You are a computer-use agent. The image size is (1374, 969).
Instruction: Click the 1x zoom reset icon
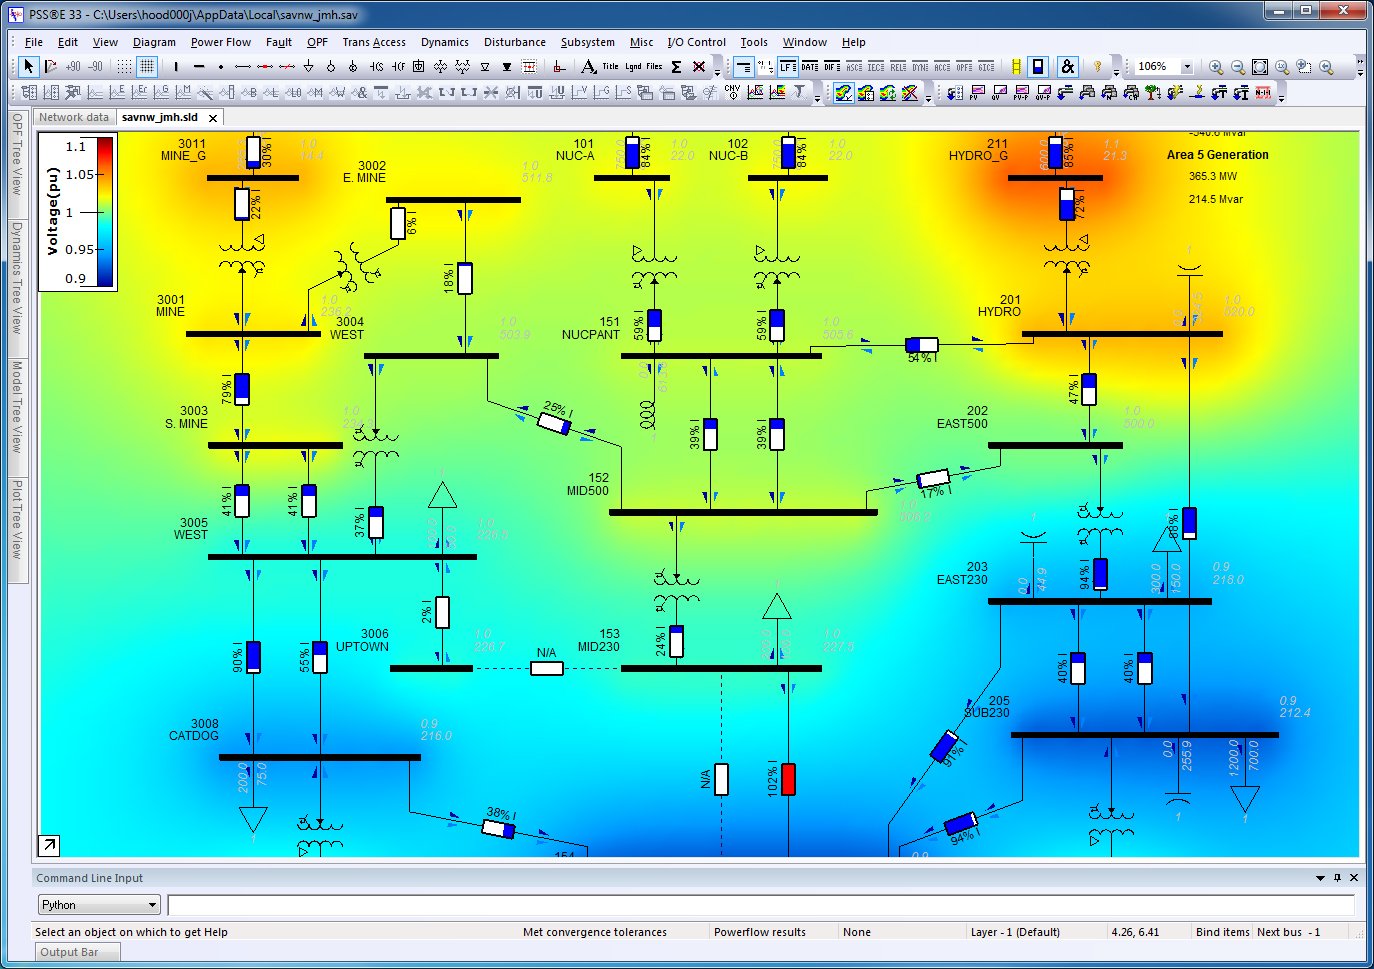coord(1282,67)
